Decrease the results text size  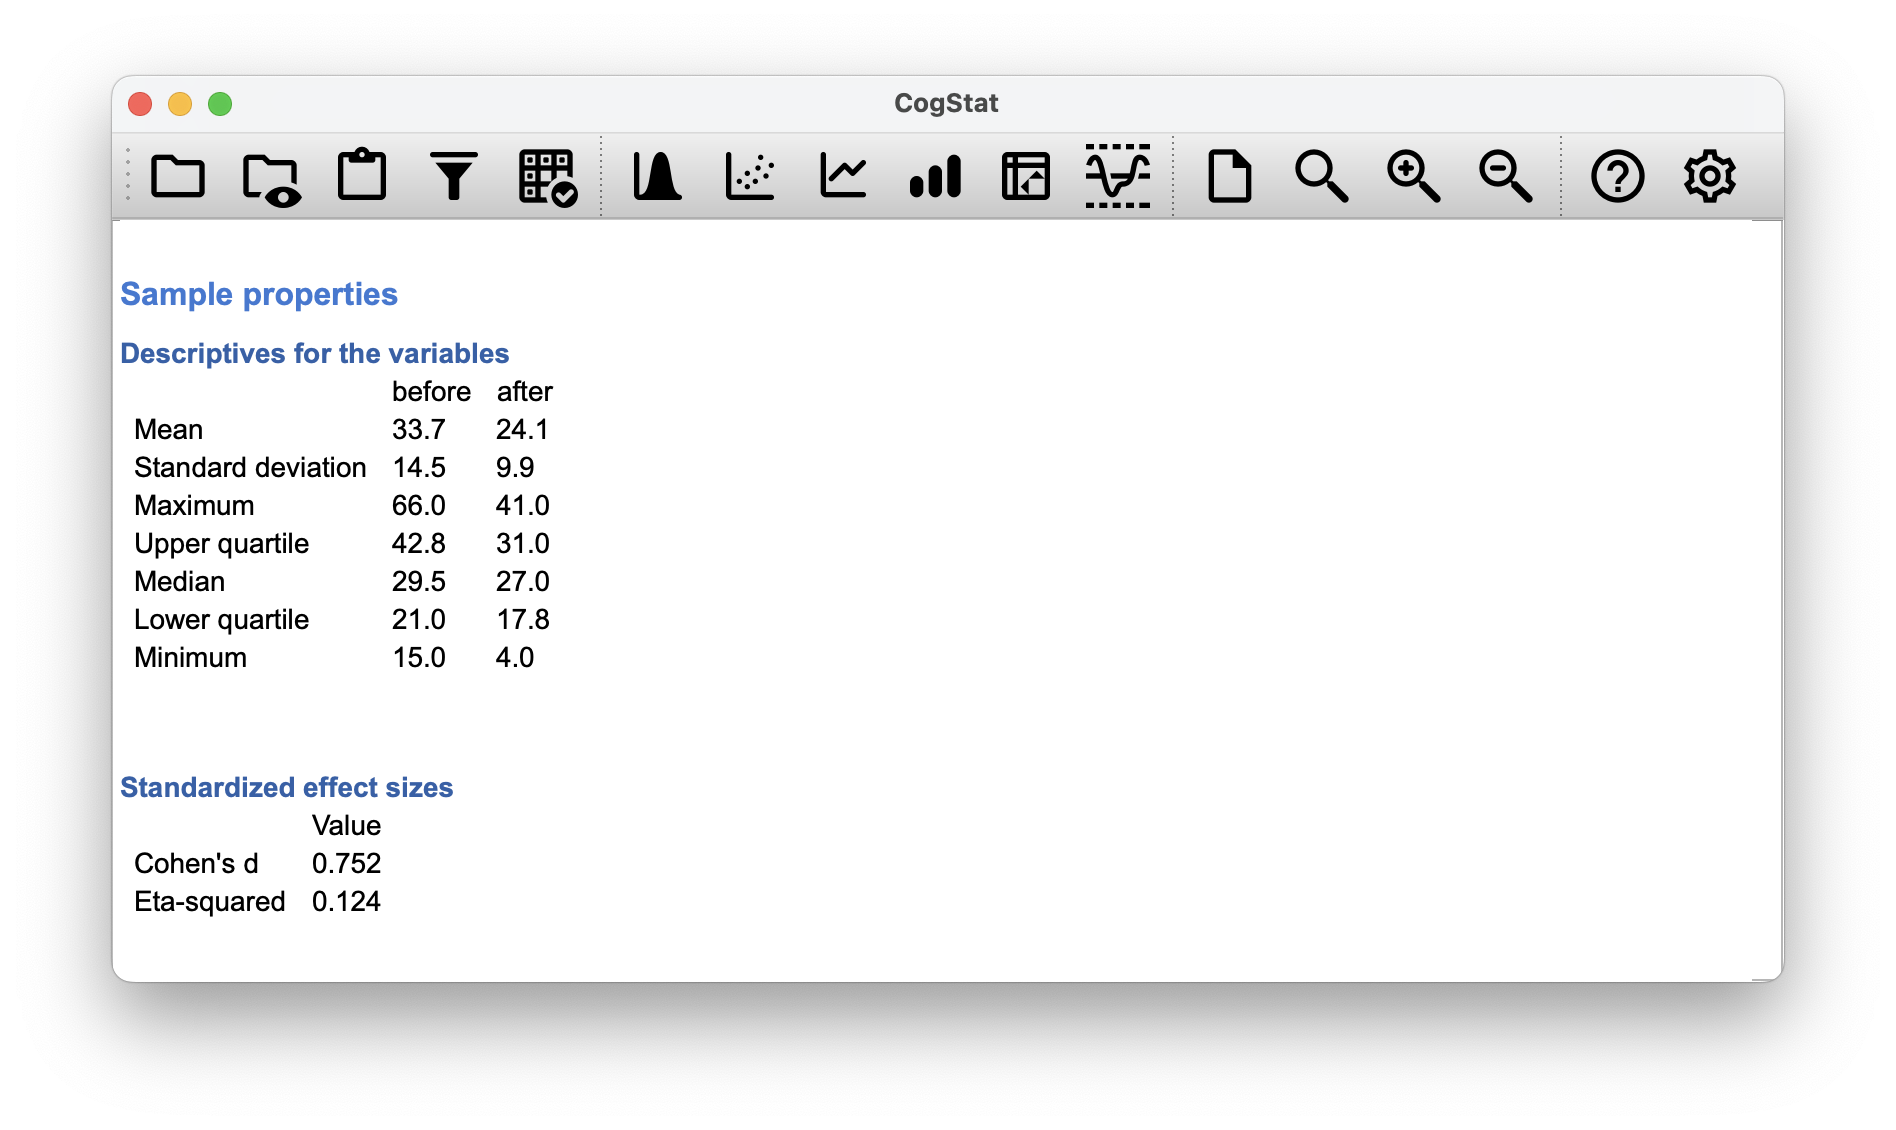point(1507,176)
